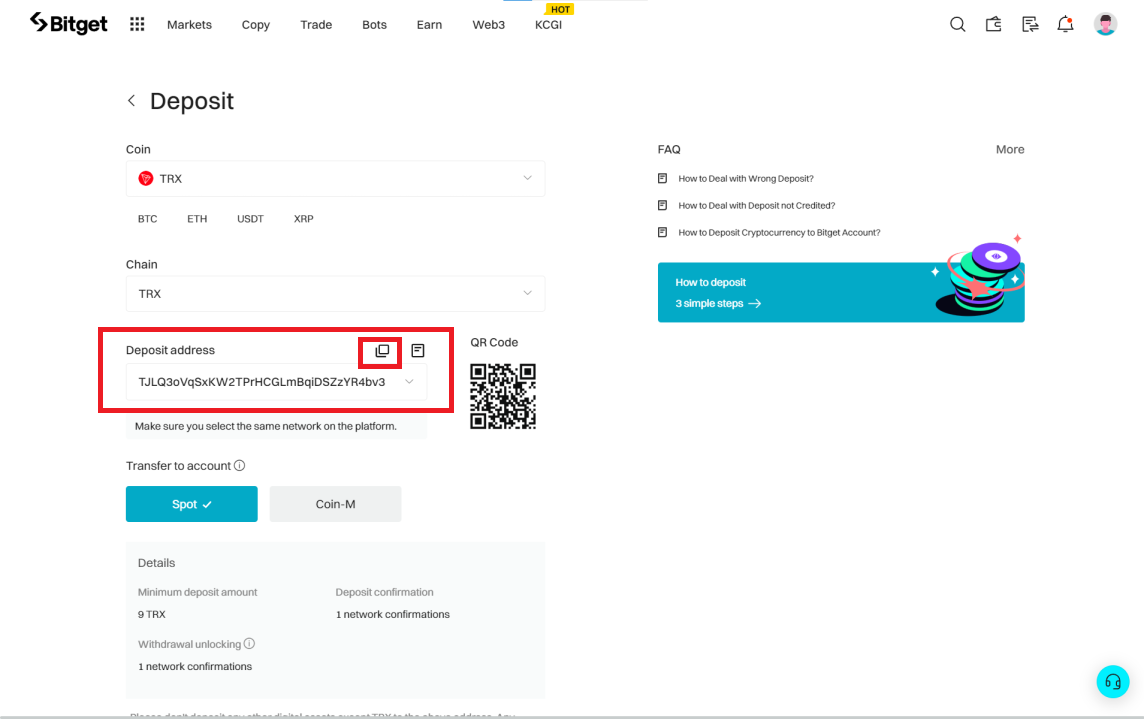The image size is (1144, 720).
Task: Open the Web3 menu
Action: tap(488, 25)
